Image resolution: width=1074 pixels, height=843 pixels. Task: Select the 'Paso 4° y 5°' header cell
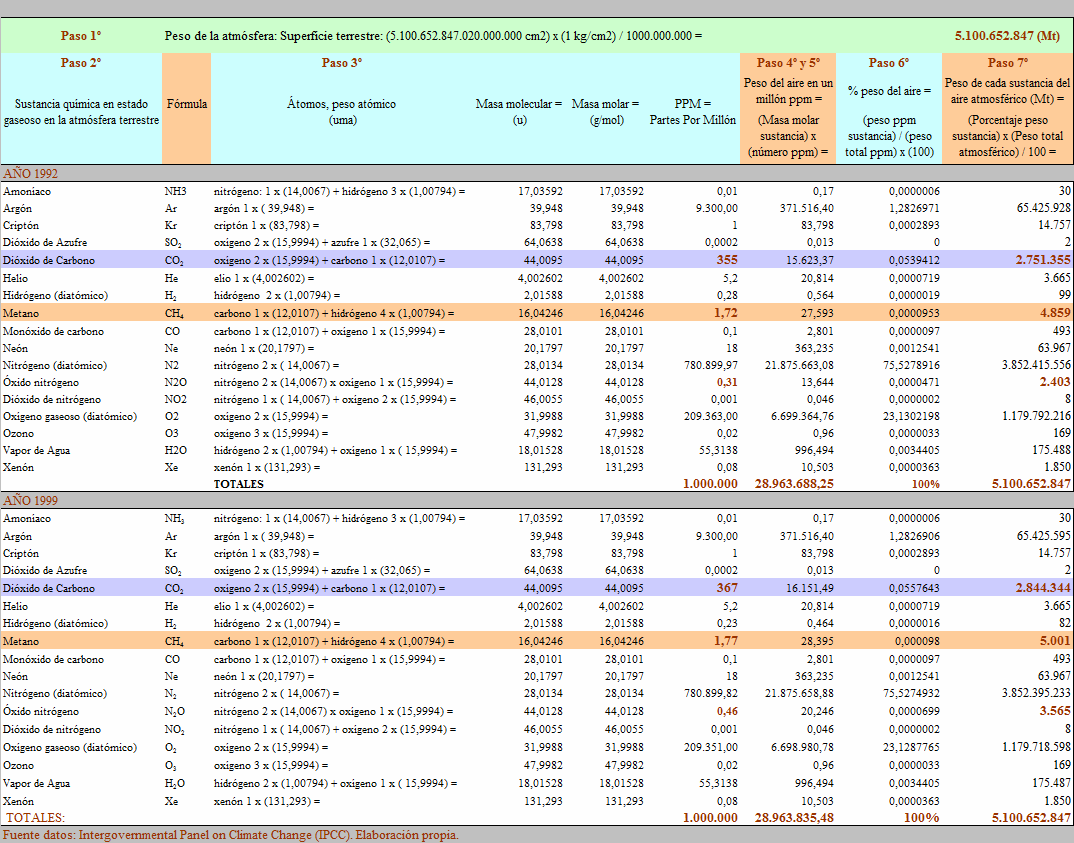click(x=788, y=63)
